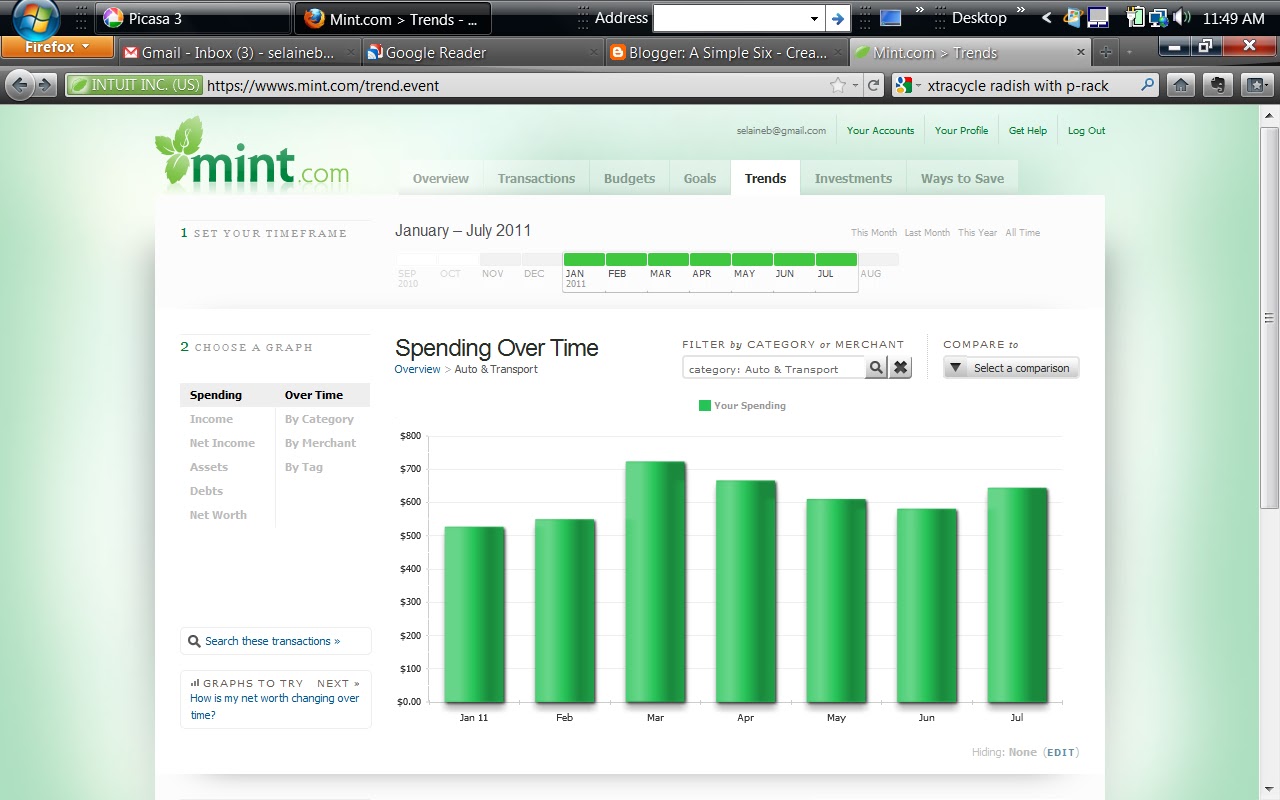Click EDIT next to Hiding: None

point(1061,752)
